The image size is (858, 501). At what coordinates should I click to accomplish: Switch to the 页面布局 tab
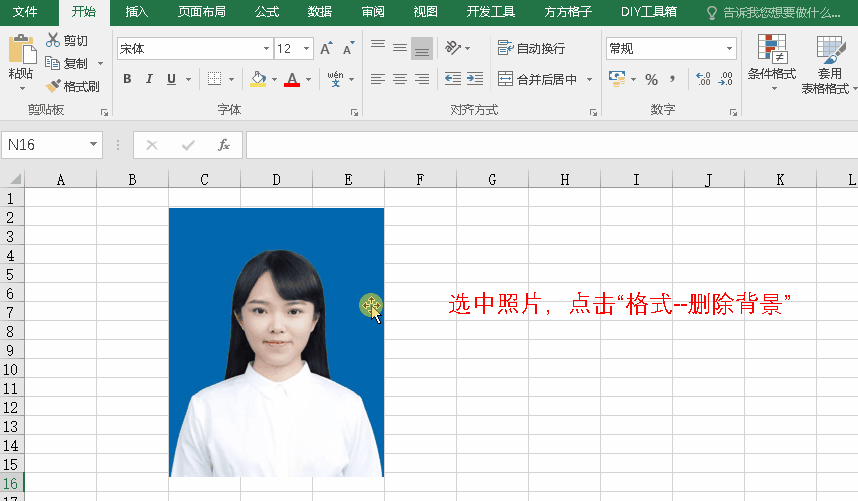(x=201, y=12)
